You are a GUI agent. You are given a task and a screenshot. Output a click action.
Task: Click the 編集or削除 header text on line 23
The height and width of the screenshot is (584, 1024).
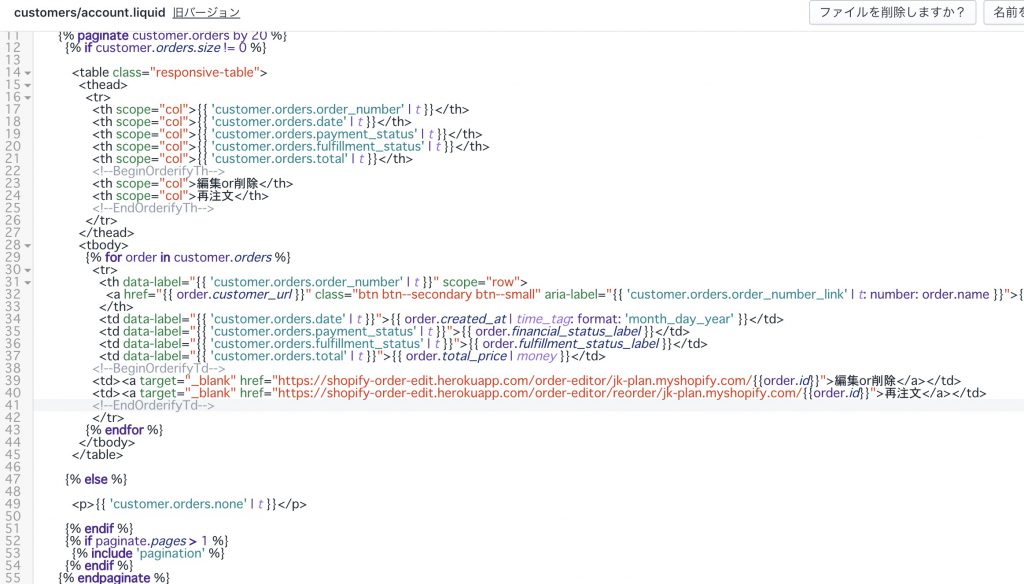point(227,184)
